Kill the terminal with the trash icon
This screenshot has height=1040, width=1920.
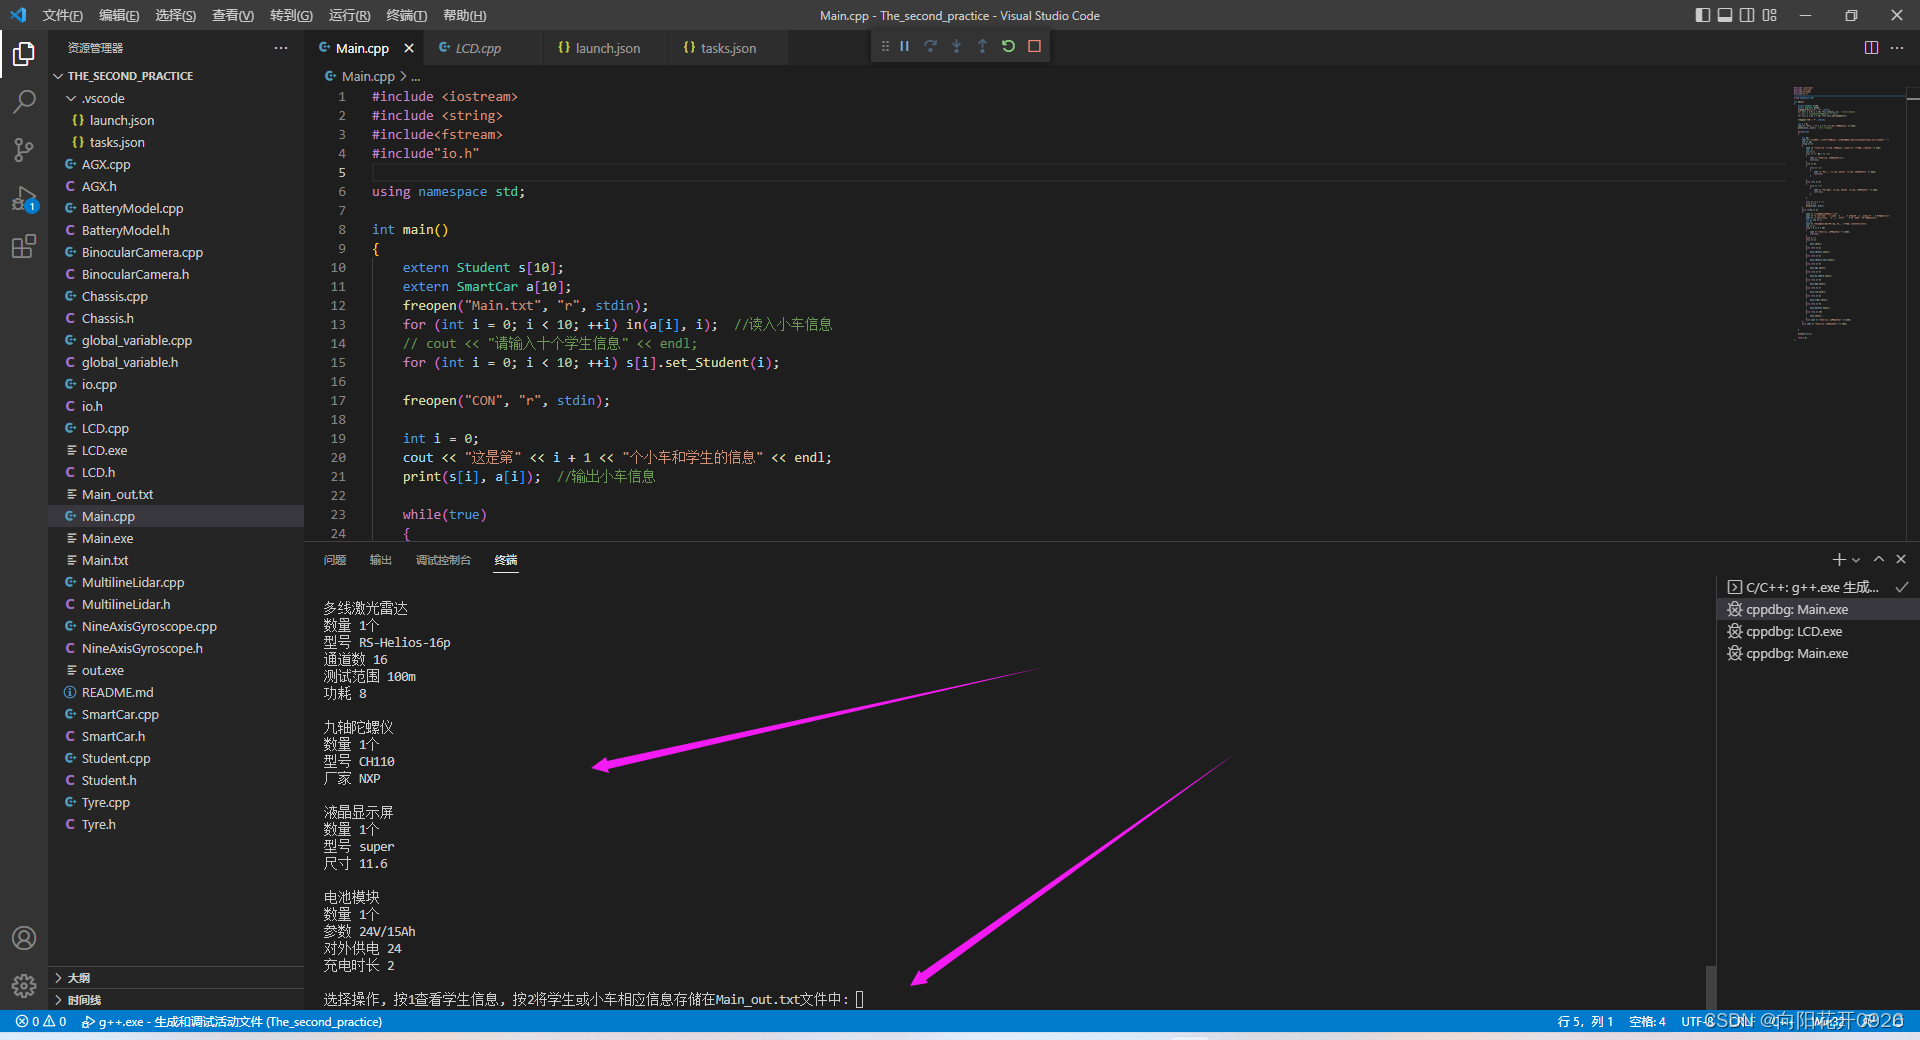(x=1901, y=559)
